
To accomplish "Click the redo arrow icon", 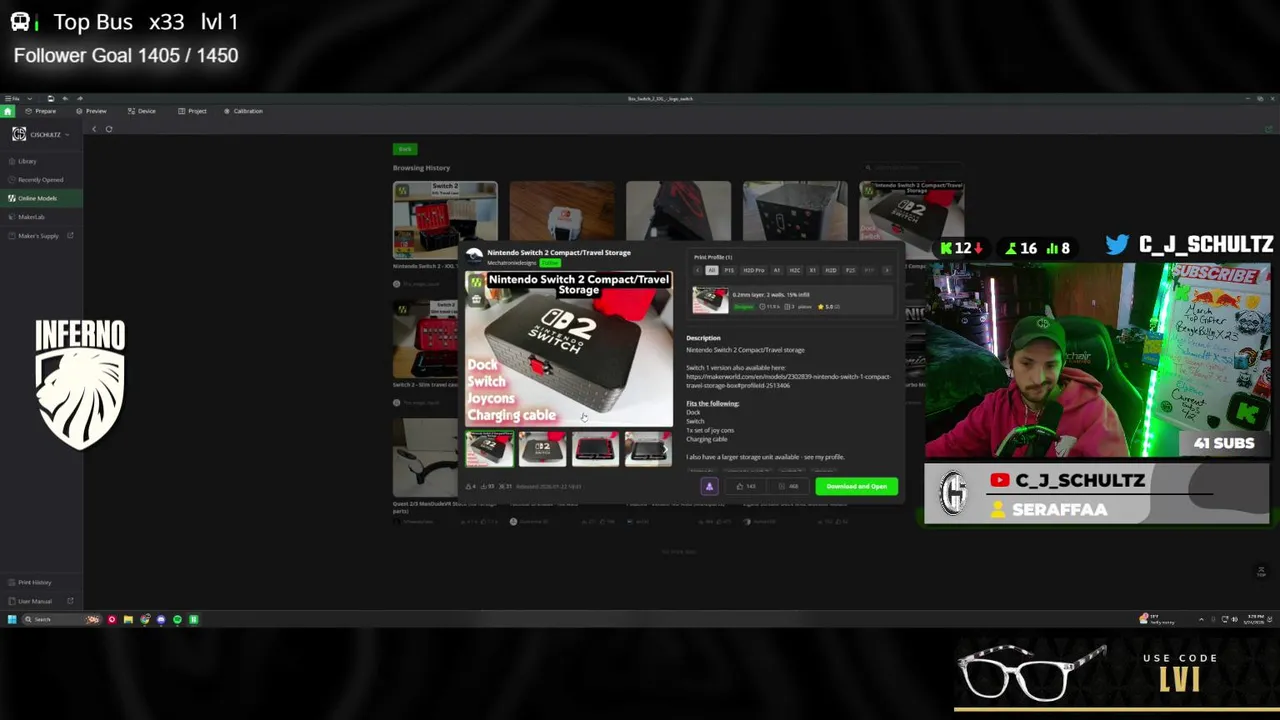I will [80, 99].
